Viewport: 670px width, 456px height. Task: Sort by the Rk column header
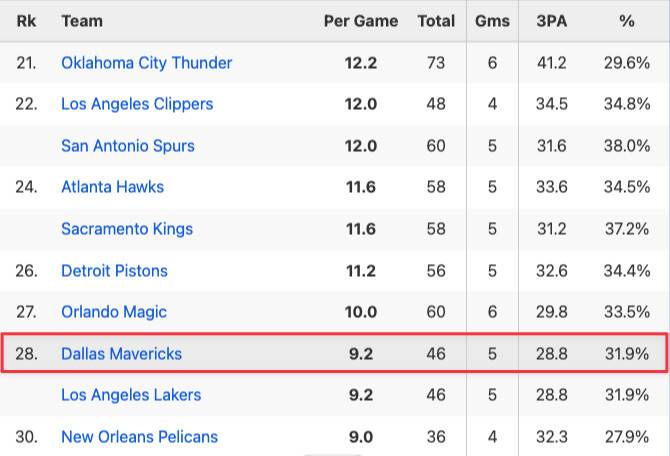point(26,21)
